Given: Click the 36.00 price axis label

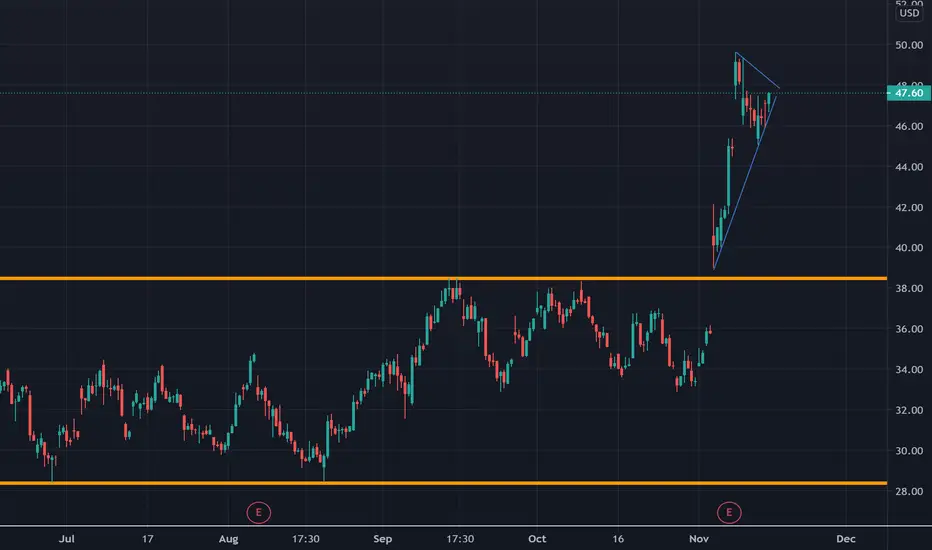Looking at the screenshot, I should pyautogui.click(x=909, y=329).
